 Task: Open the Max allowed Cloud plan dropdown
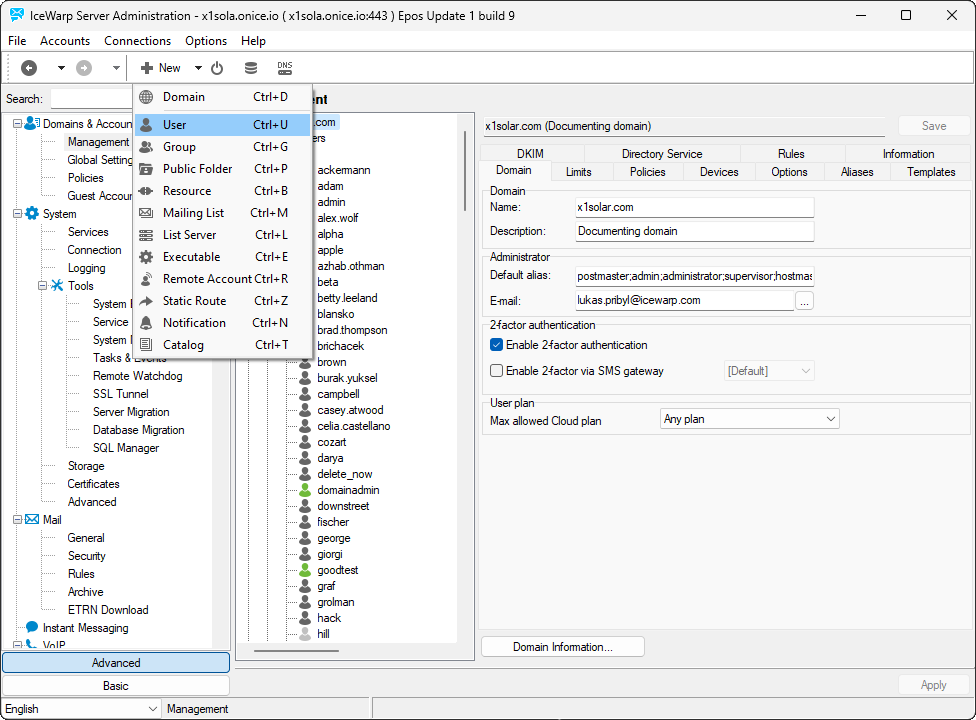point(749,420)
